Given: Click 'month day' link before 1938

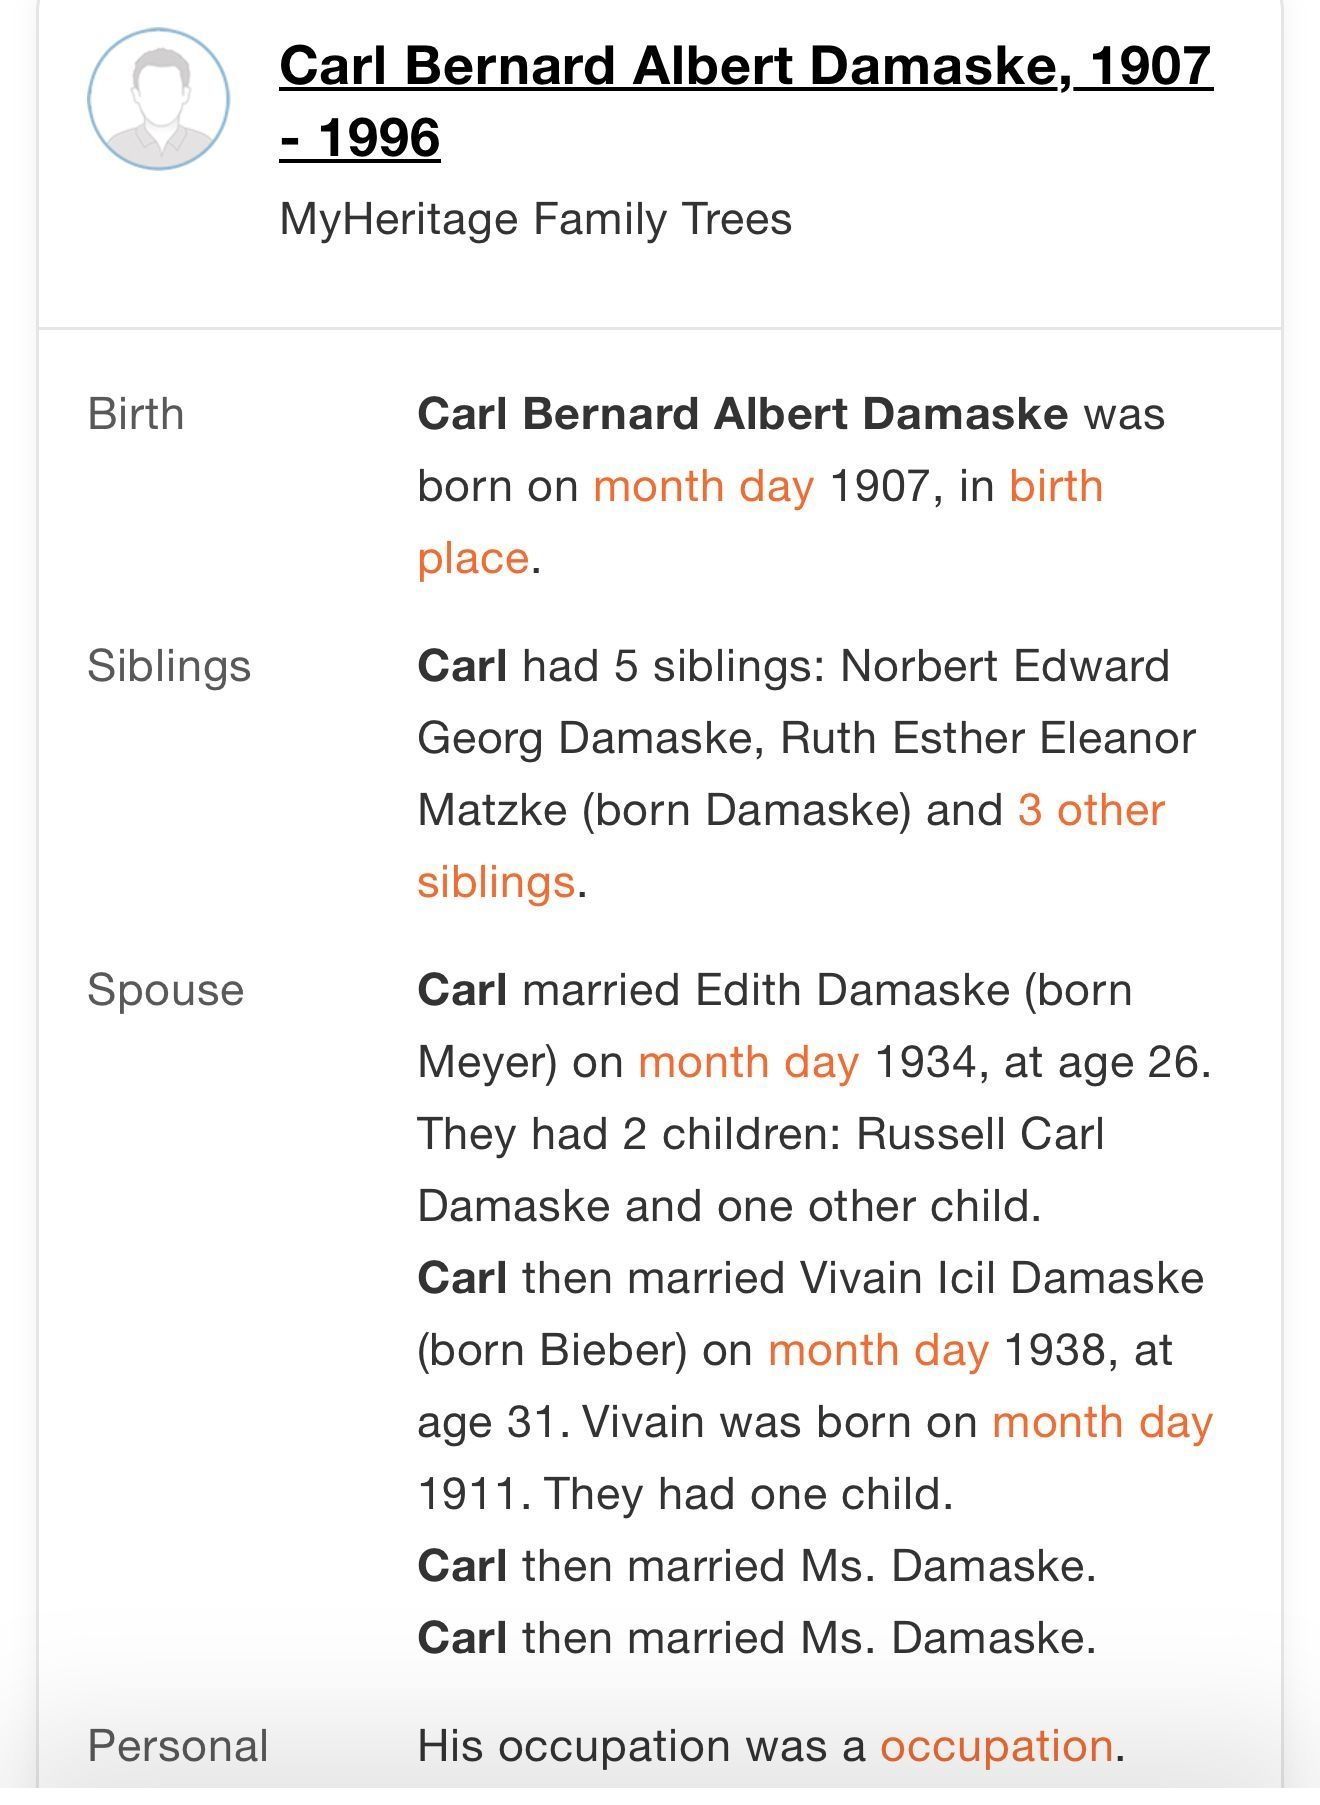Looking at the screenshot, I should point(878,1351).
